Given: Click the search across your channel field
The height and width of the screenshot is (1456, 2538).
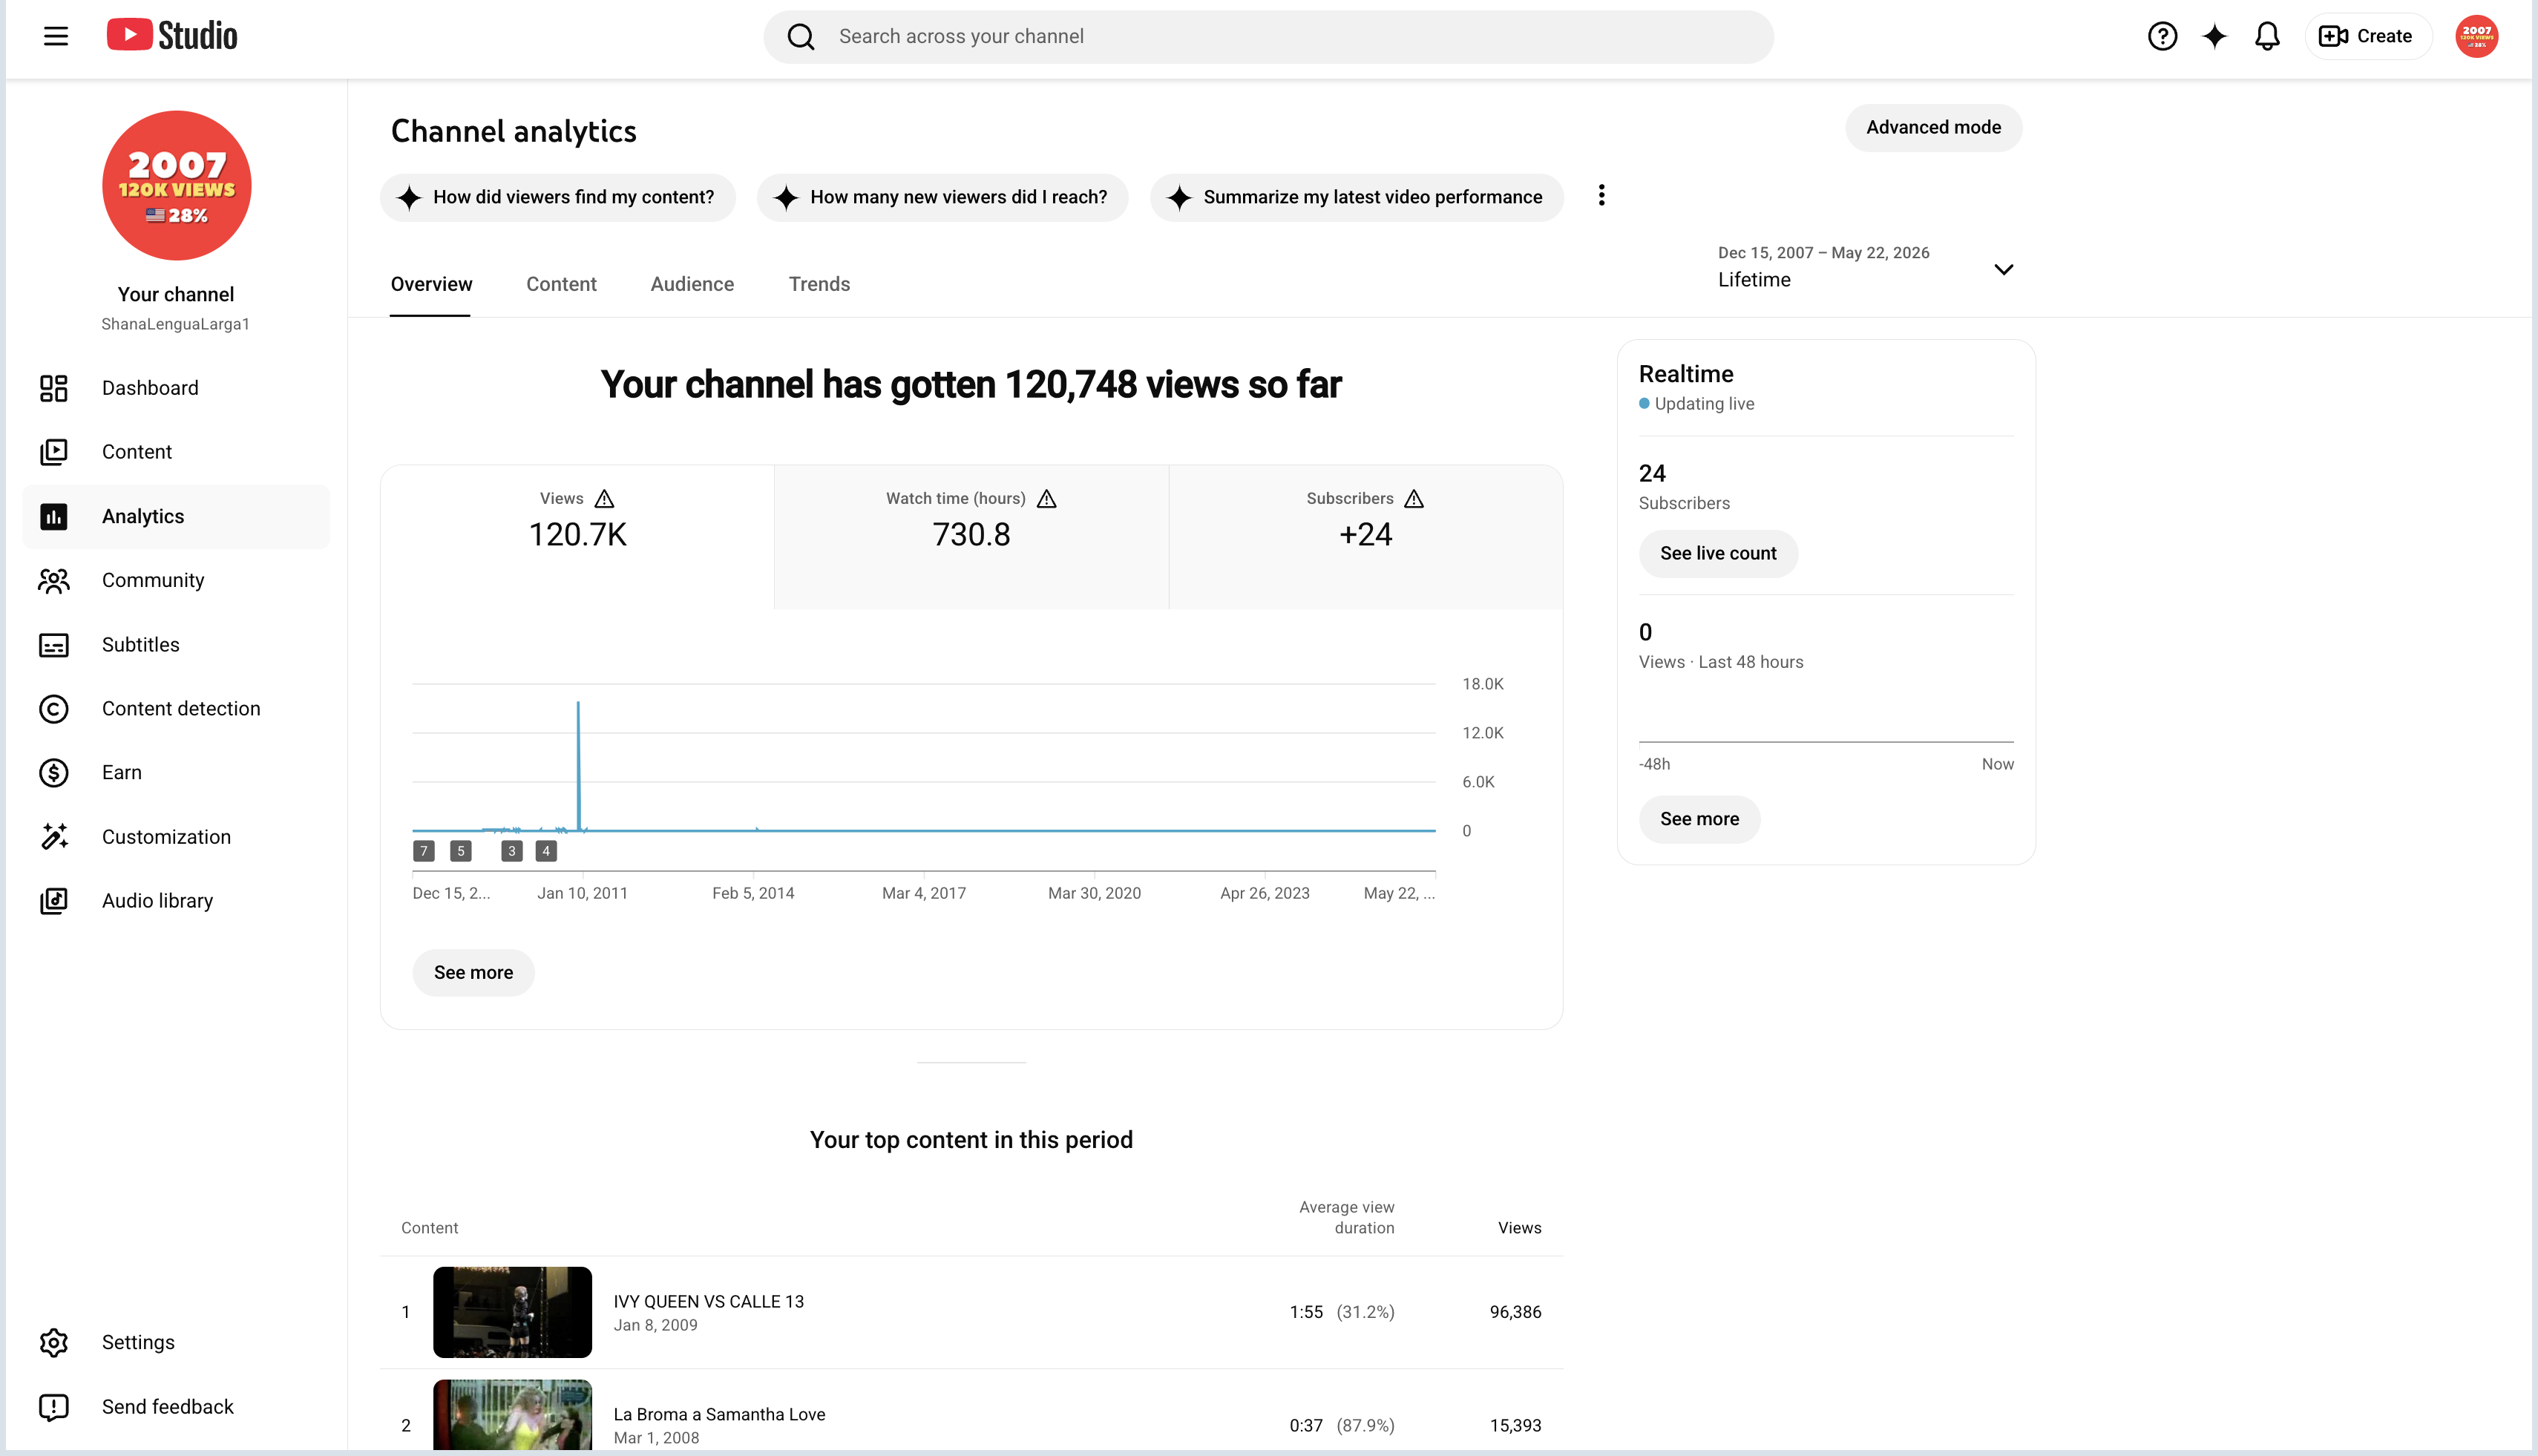Looking at the screenshot, I should [x=1268, y=37].
